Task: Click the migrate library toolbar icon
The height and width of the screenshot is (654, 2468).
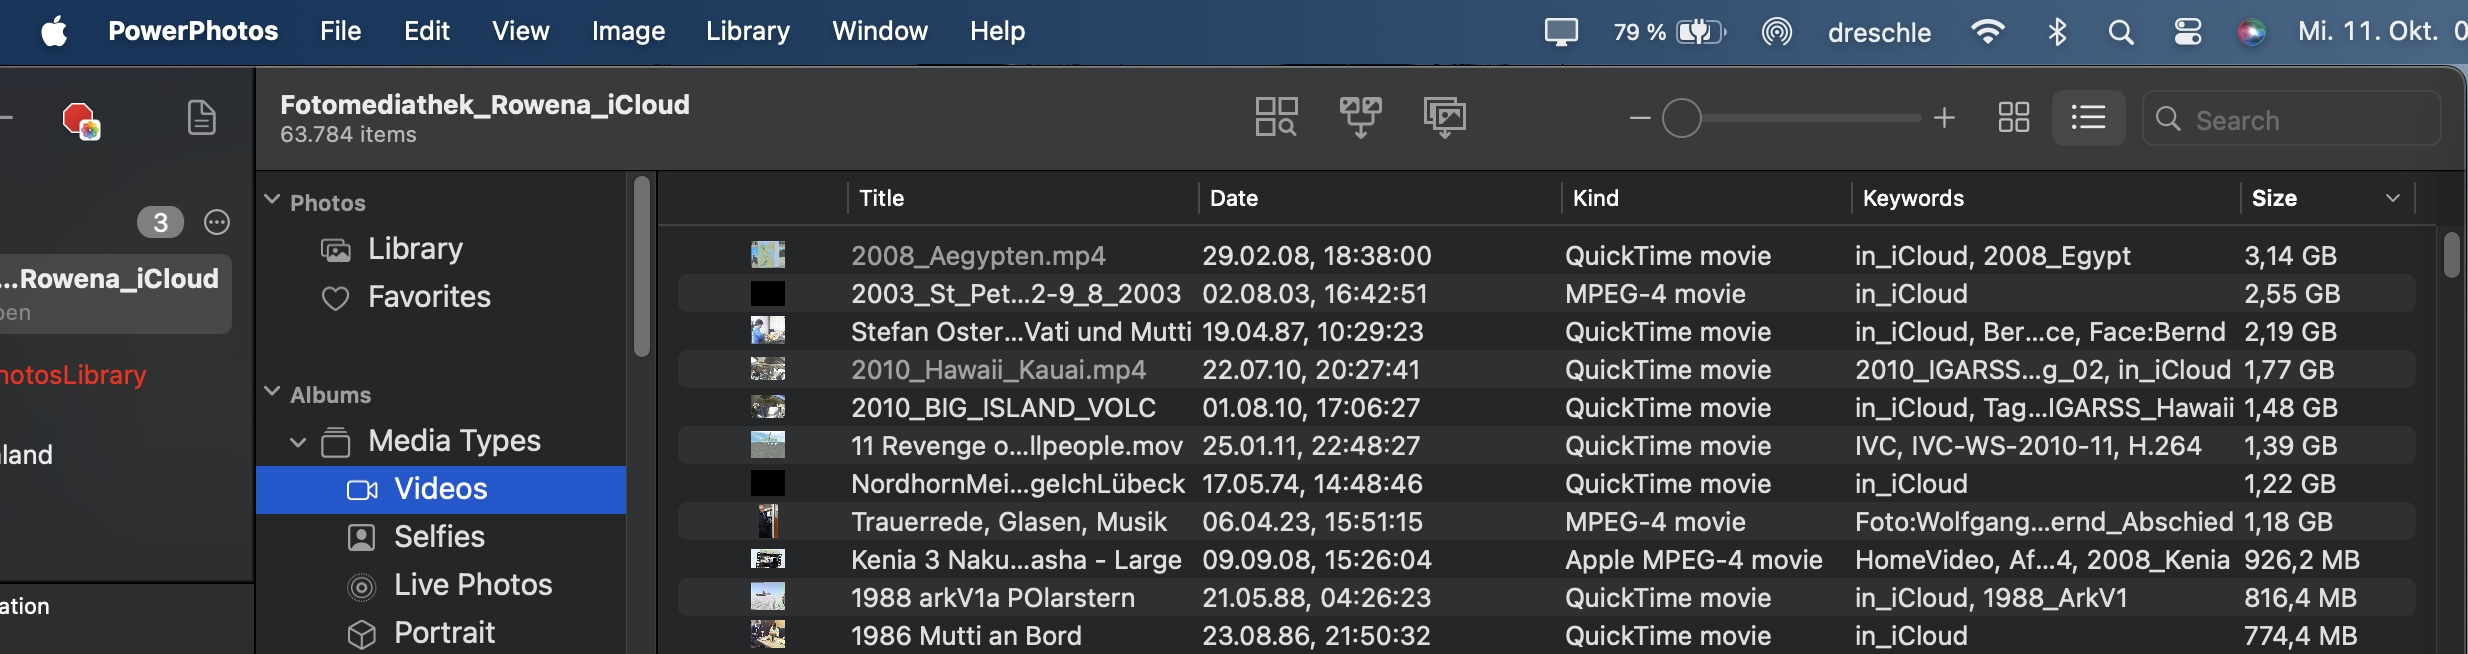Action: click(1444, 117)
